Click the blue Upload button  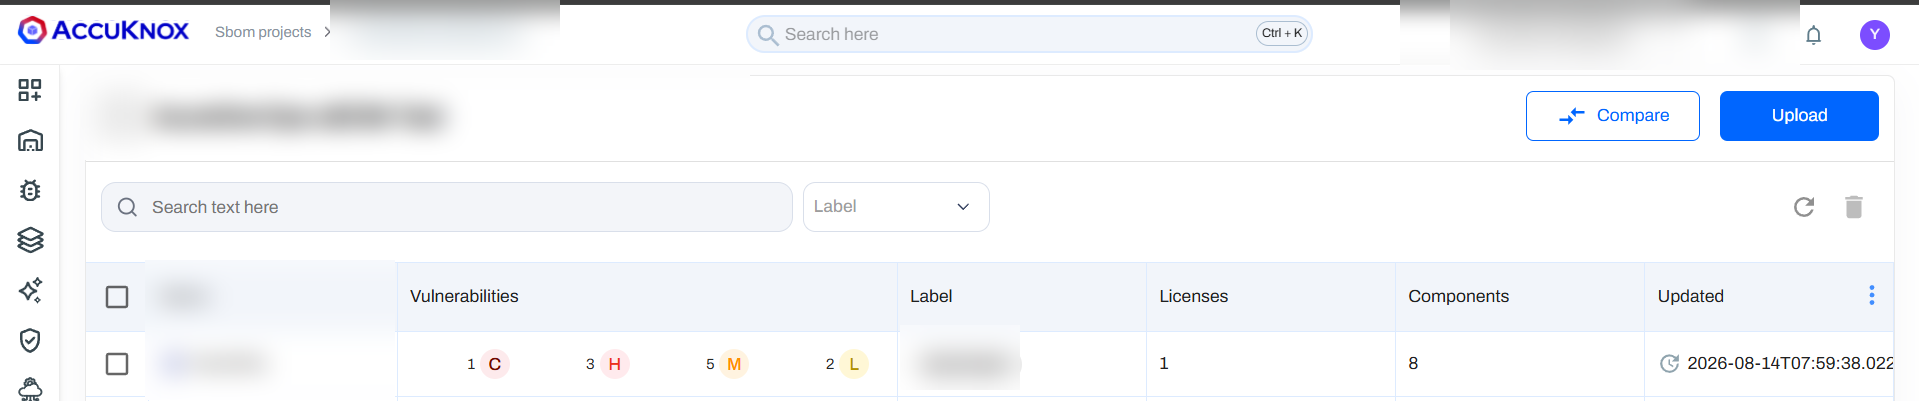pos(1799,116)
